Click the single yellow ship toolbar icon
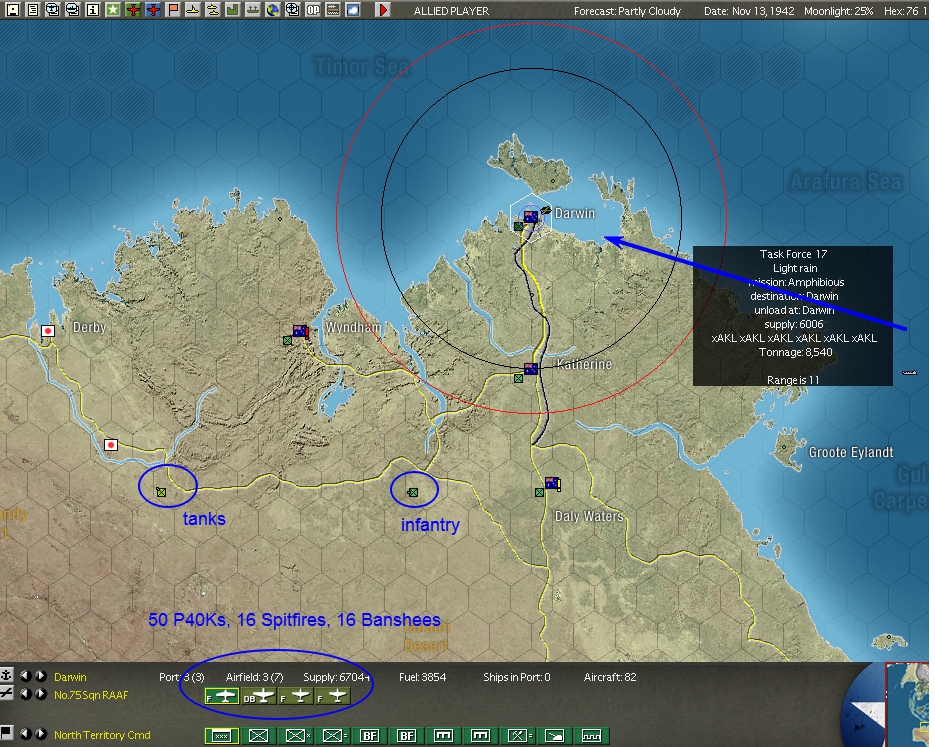The image size is (935, 747). pos(193,10)
